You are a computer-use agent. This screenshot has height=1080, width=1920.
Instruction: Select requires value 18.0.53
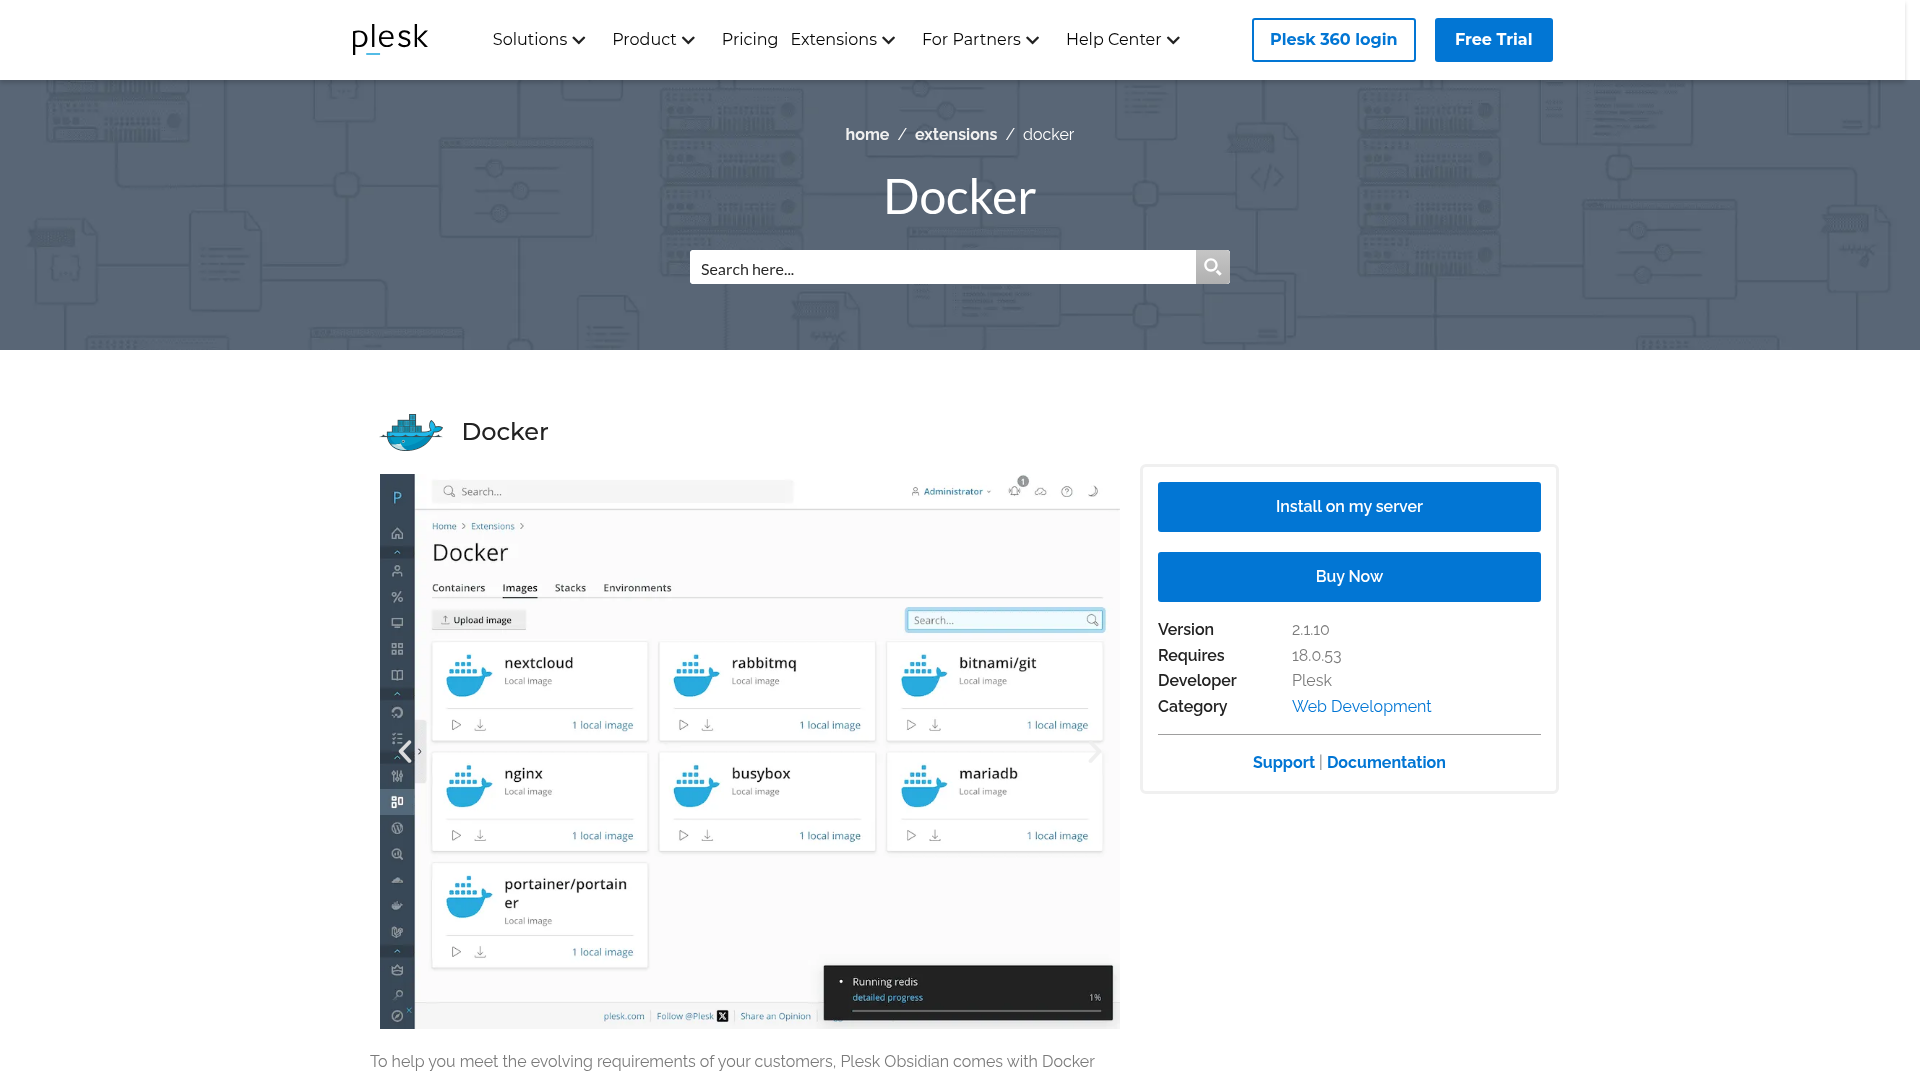point(1316,656)
